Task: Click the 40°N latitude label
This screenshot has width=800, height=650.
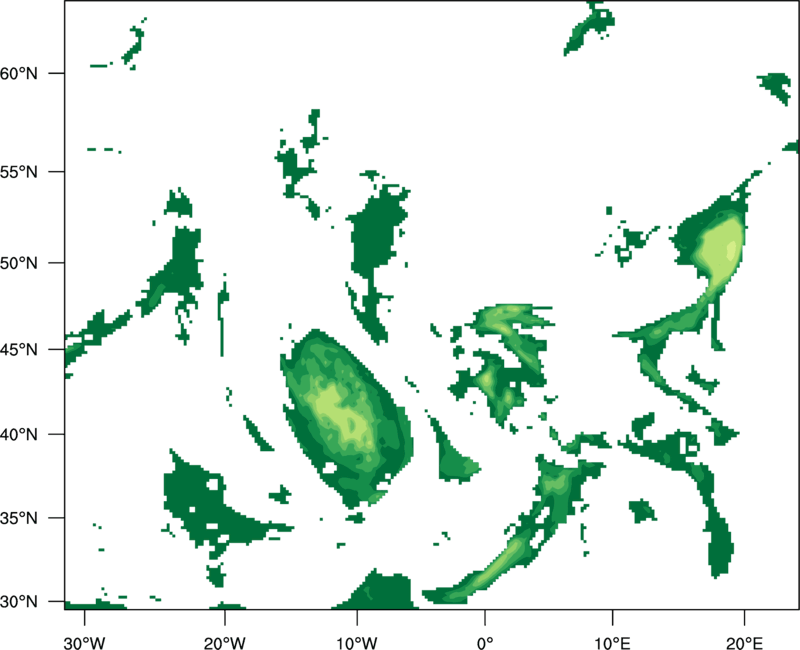Action: tap(19, 435)
